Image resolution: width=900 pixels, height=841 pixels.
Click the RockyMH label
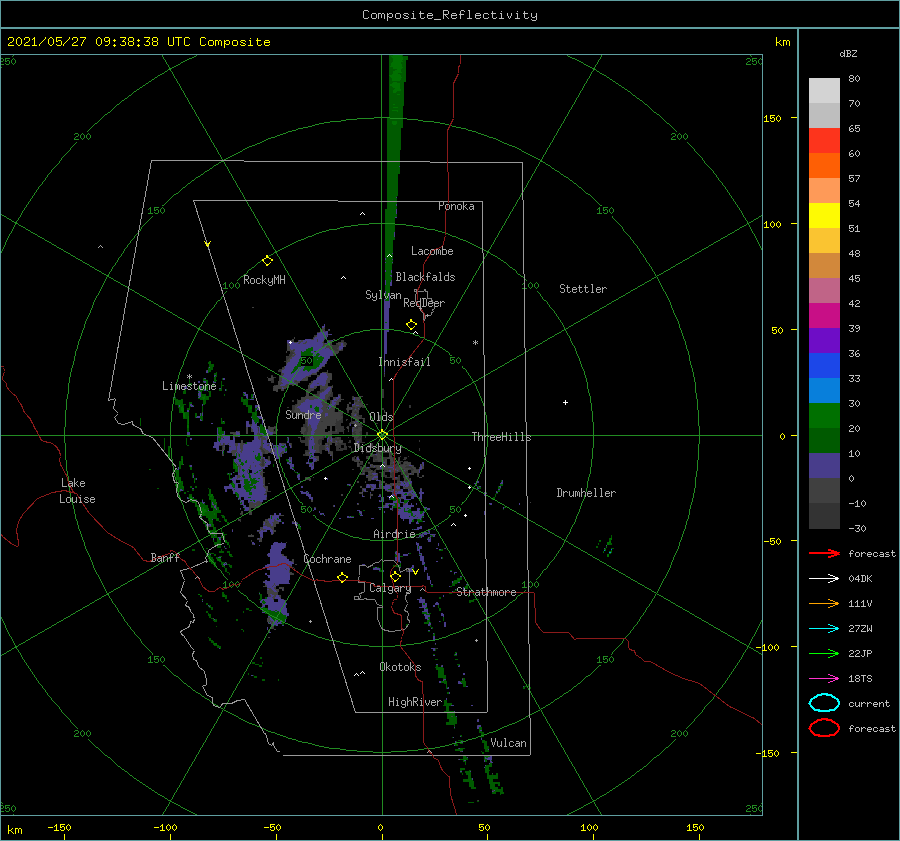click(x=264, y=280)
